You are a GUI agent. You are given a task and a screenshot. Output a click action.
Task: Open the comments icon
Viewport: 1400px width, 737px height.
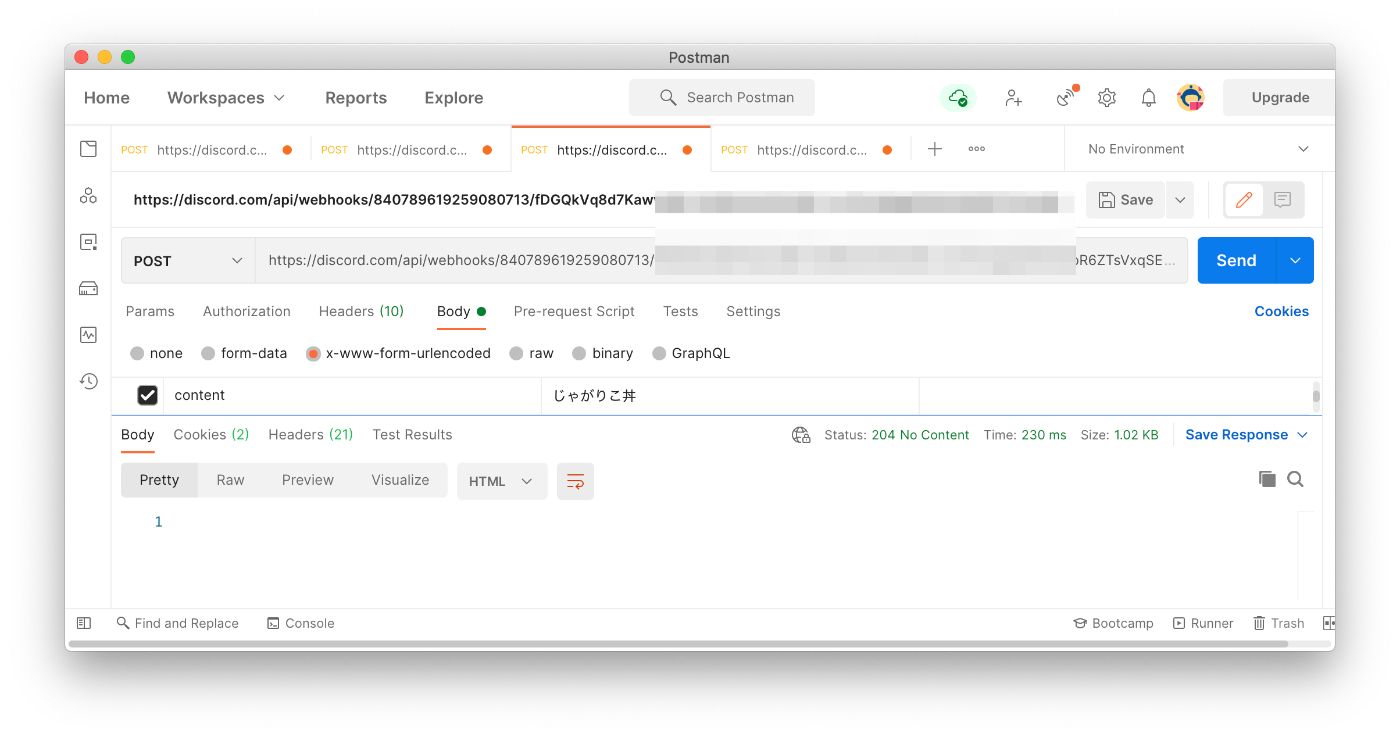click(x=1283, y=200)
